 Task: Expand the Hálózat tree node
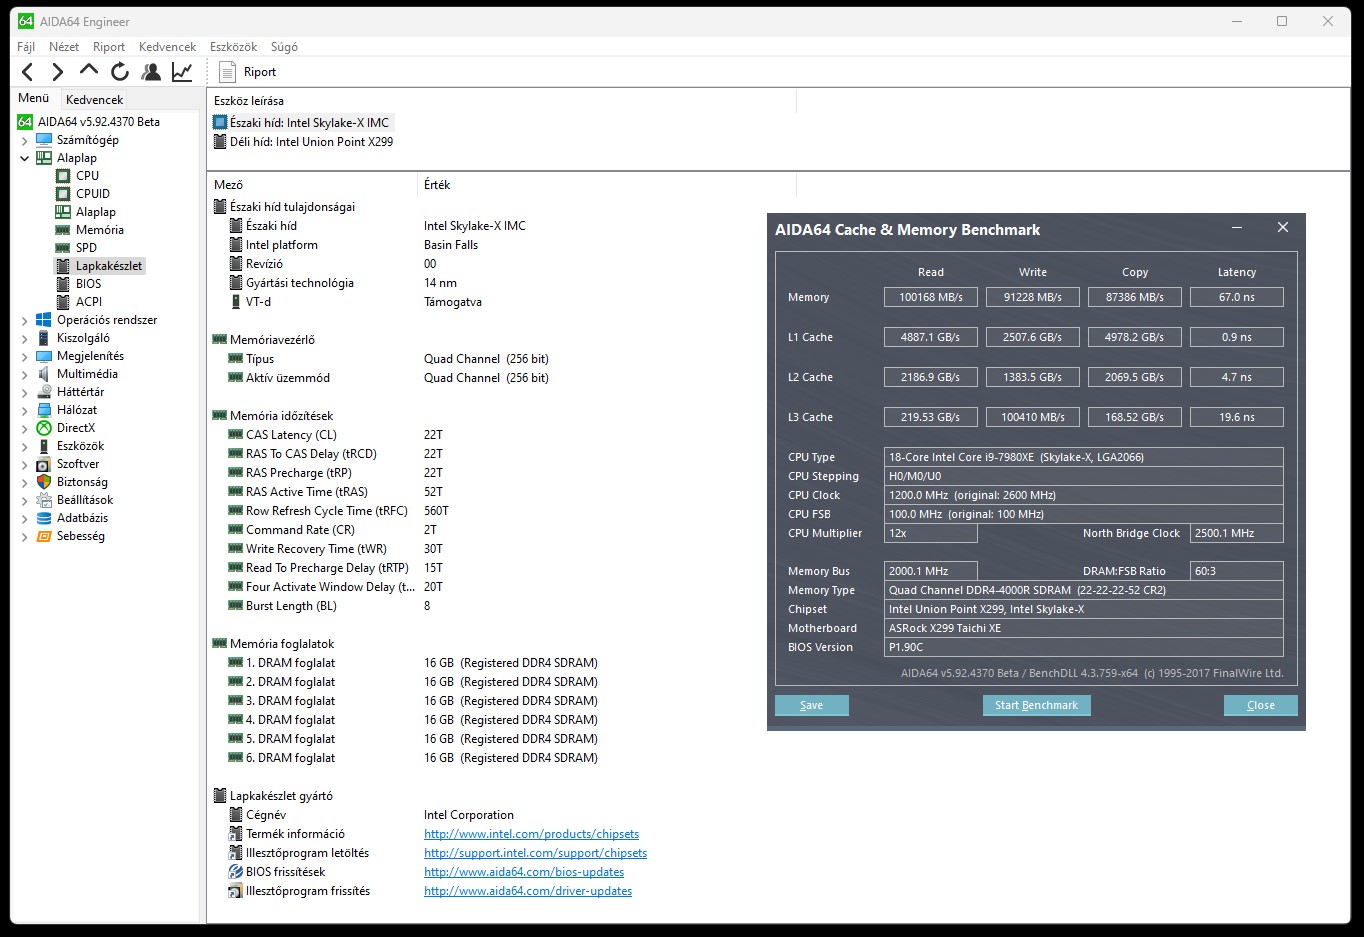tap(25, 411)
